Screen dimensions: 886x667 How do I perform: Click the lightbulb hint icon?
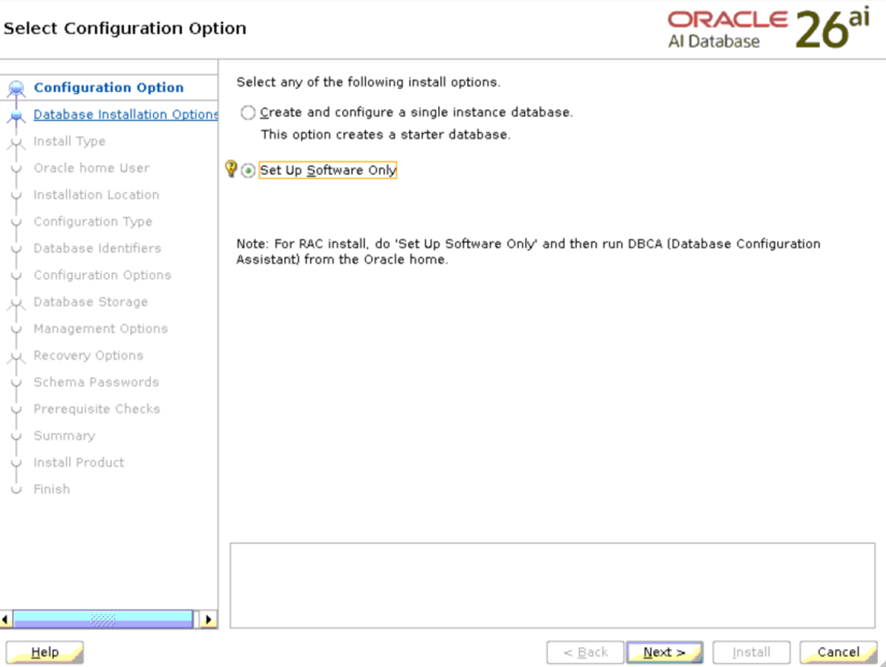click(231, 169)
